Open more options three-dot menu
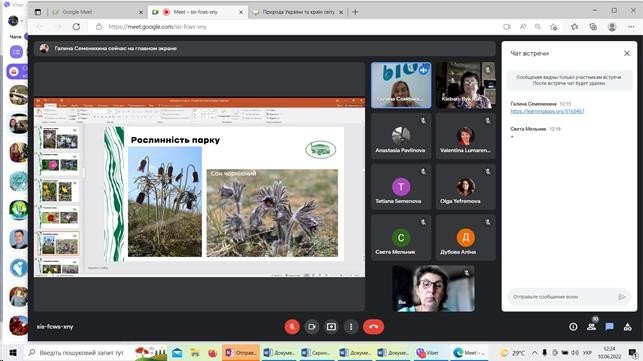 click(351, 327)
